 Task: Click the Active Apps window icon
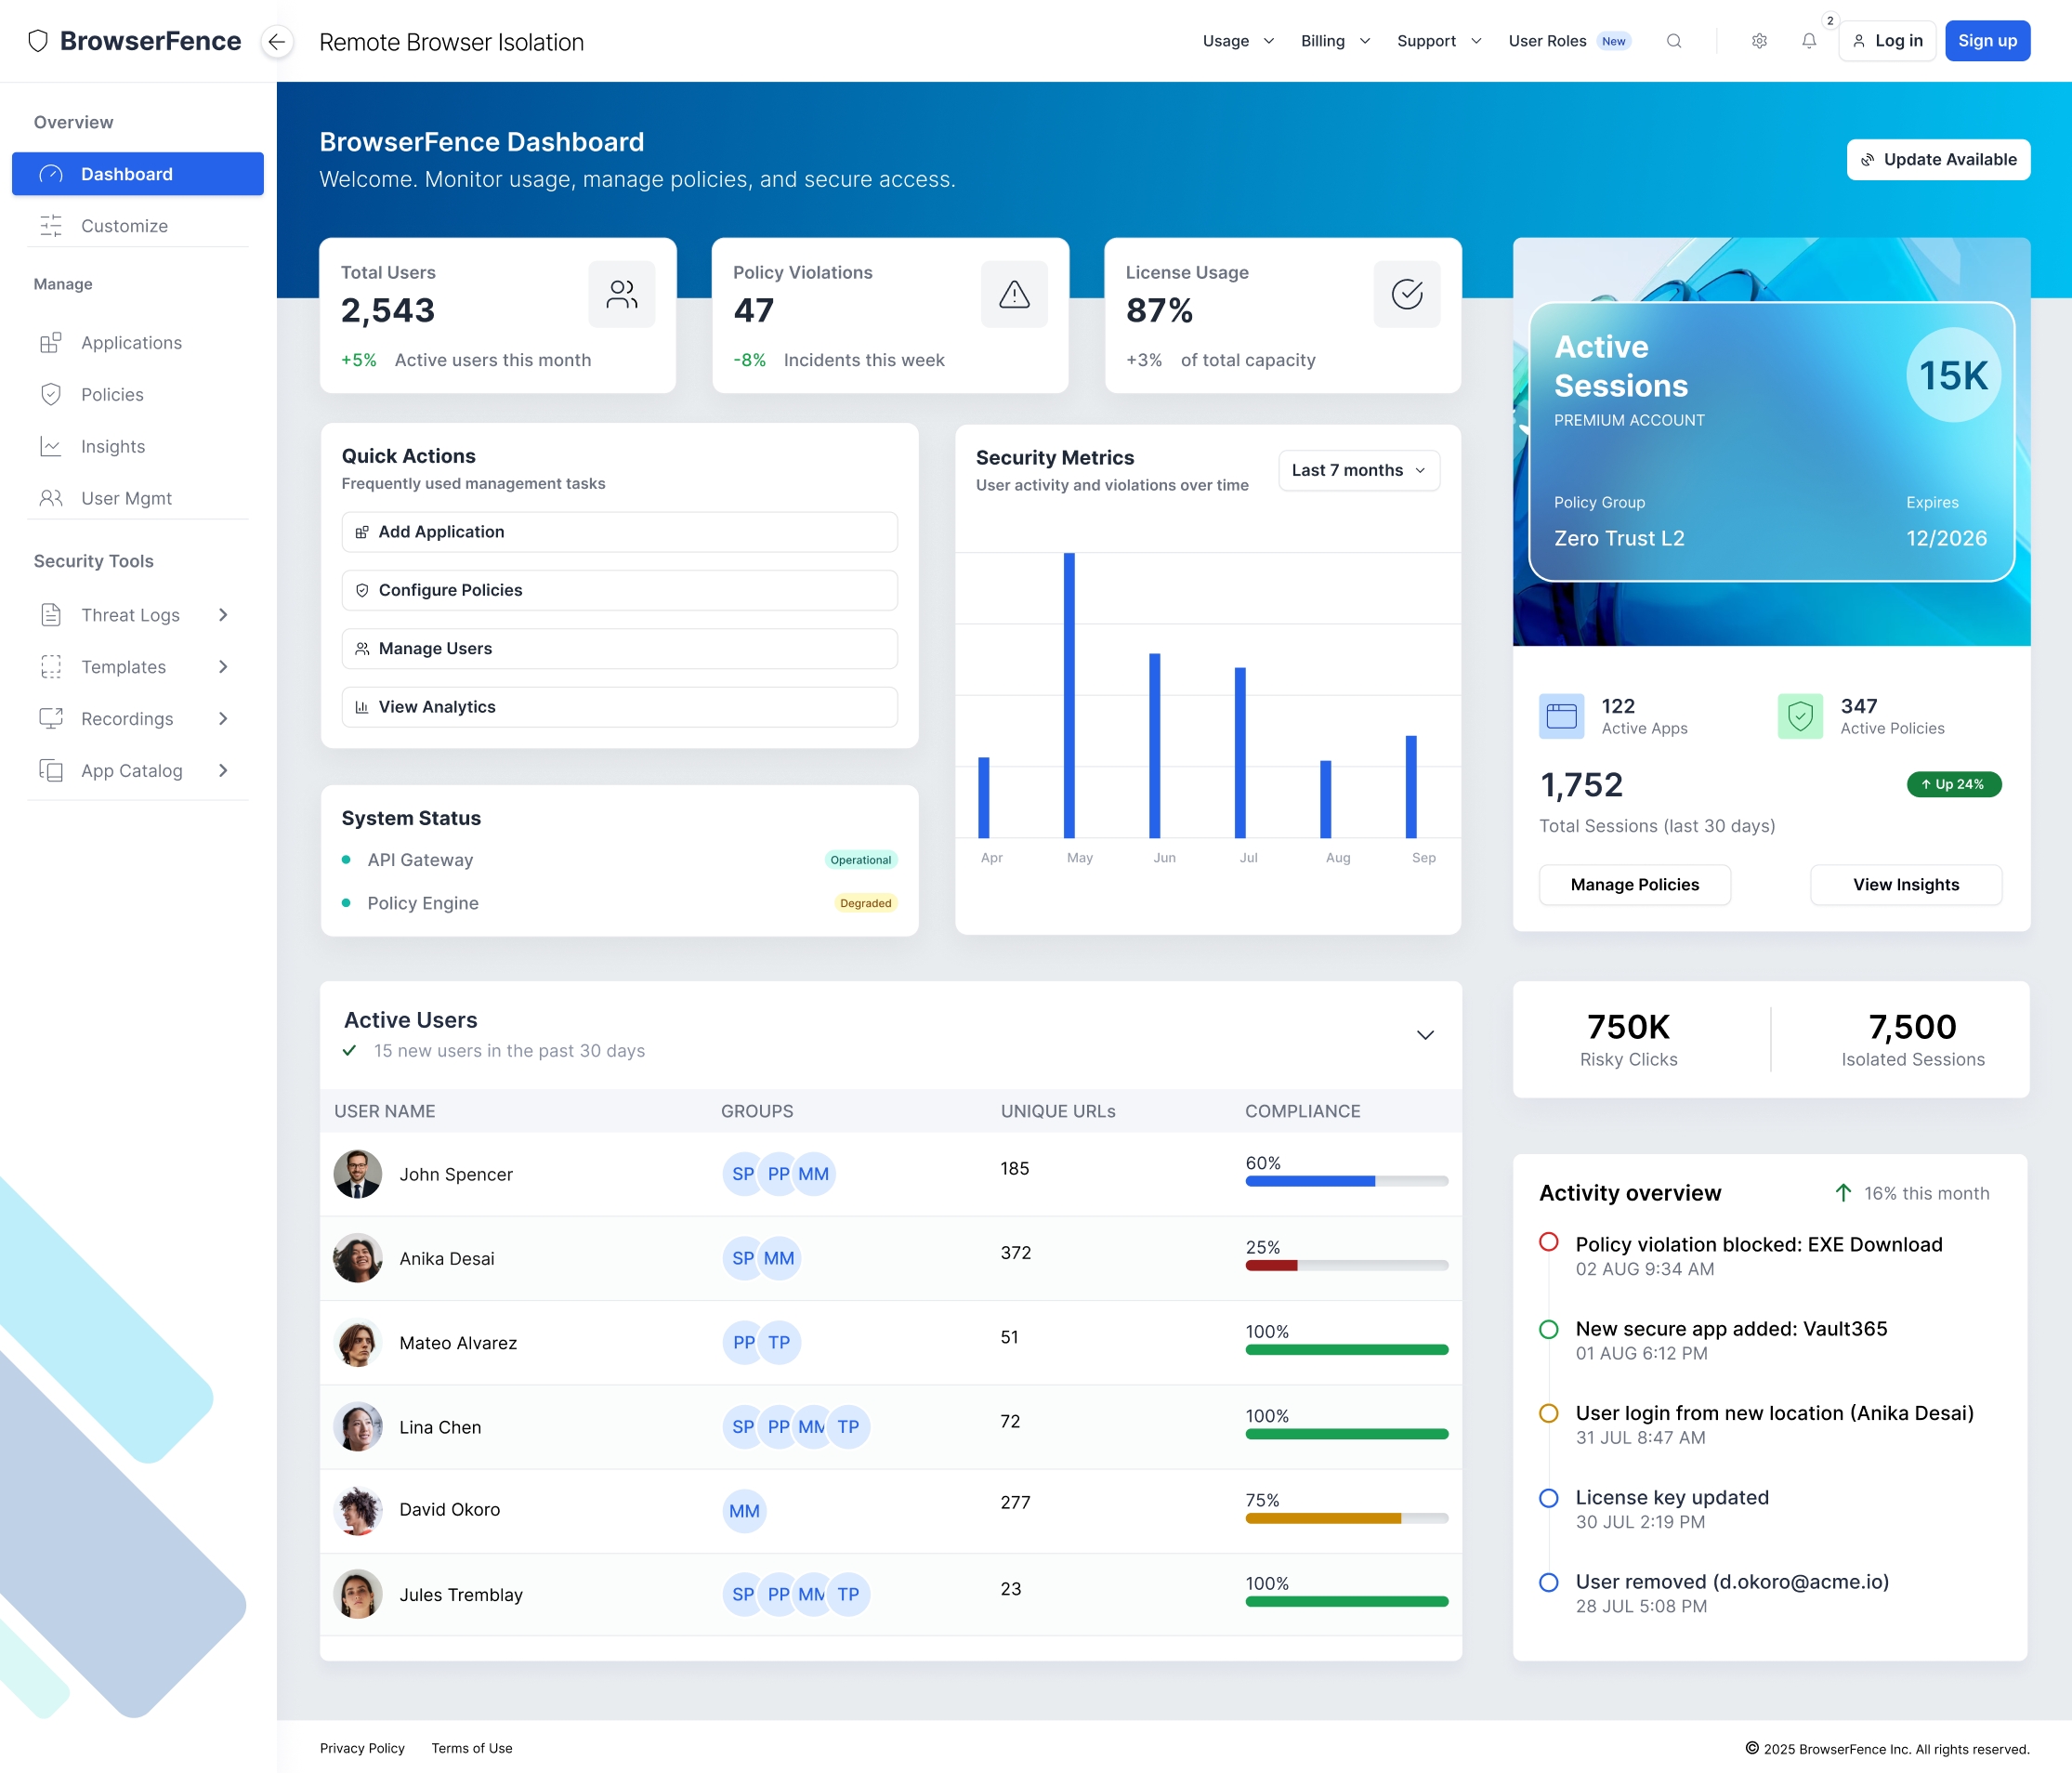pos(1560,716)
